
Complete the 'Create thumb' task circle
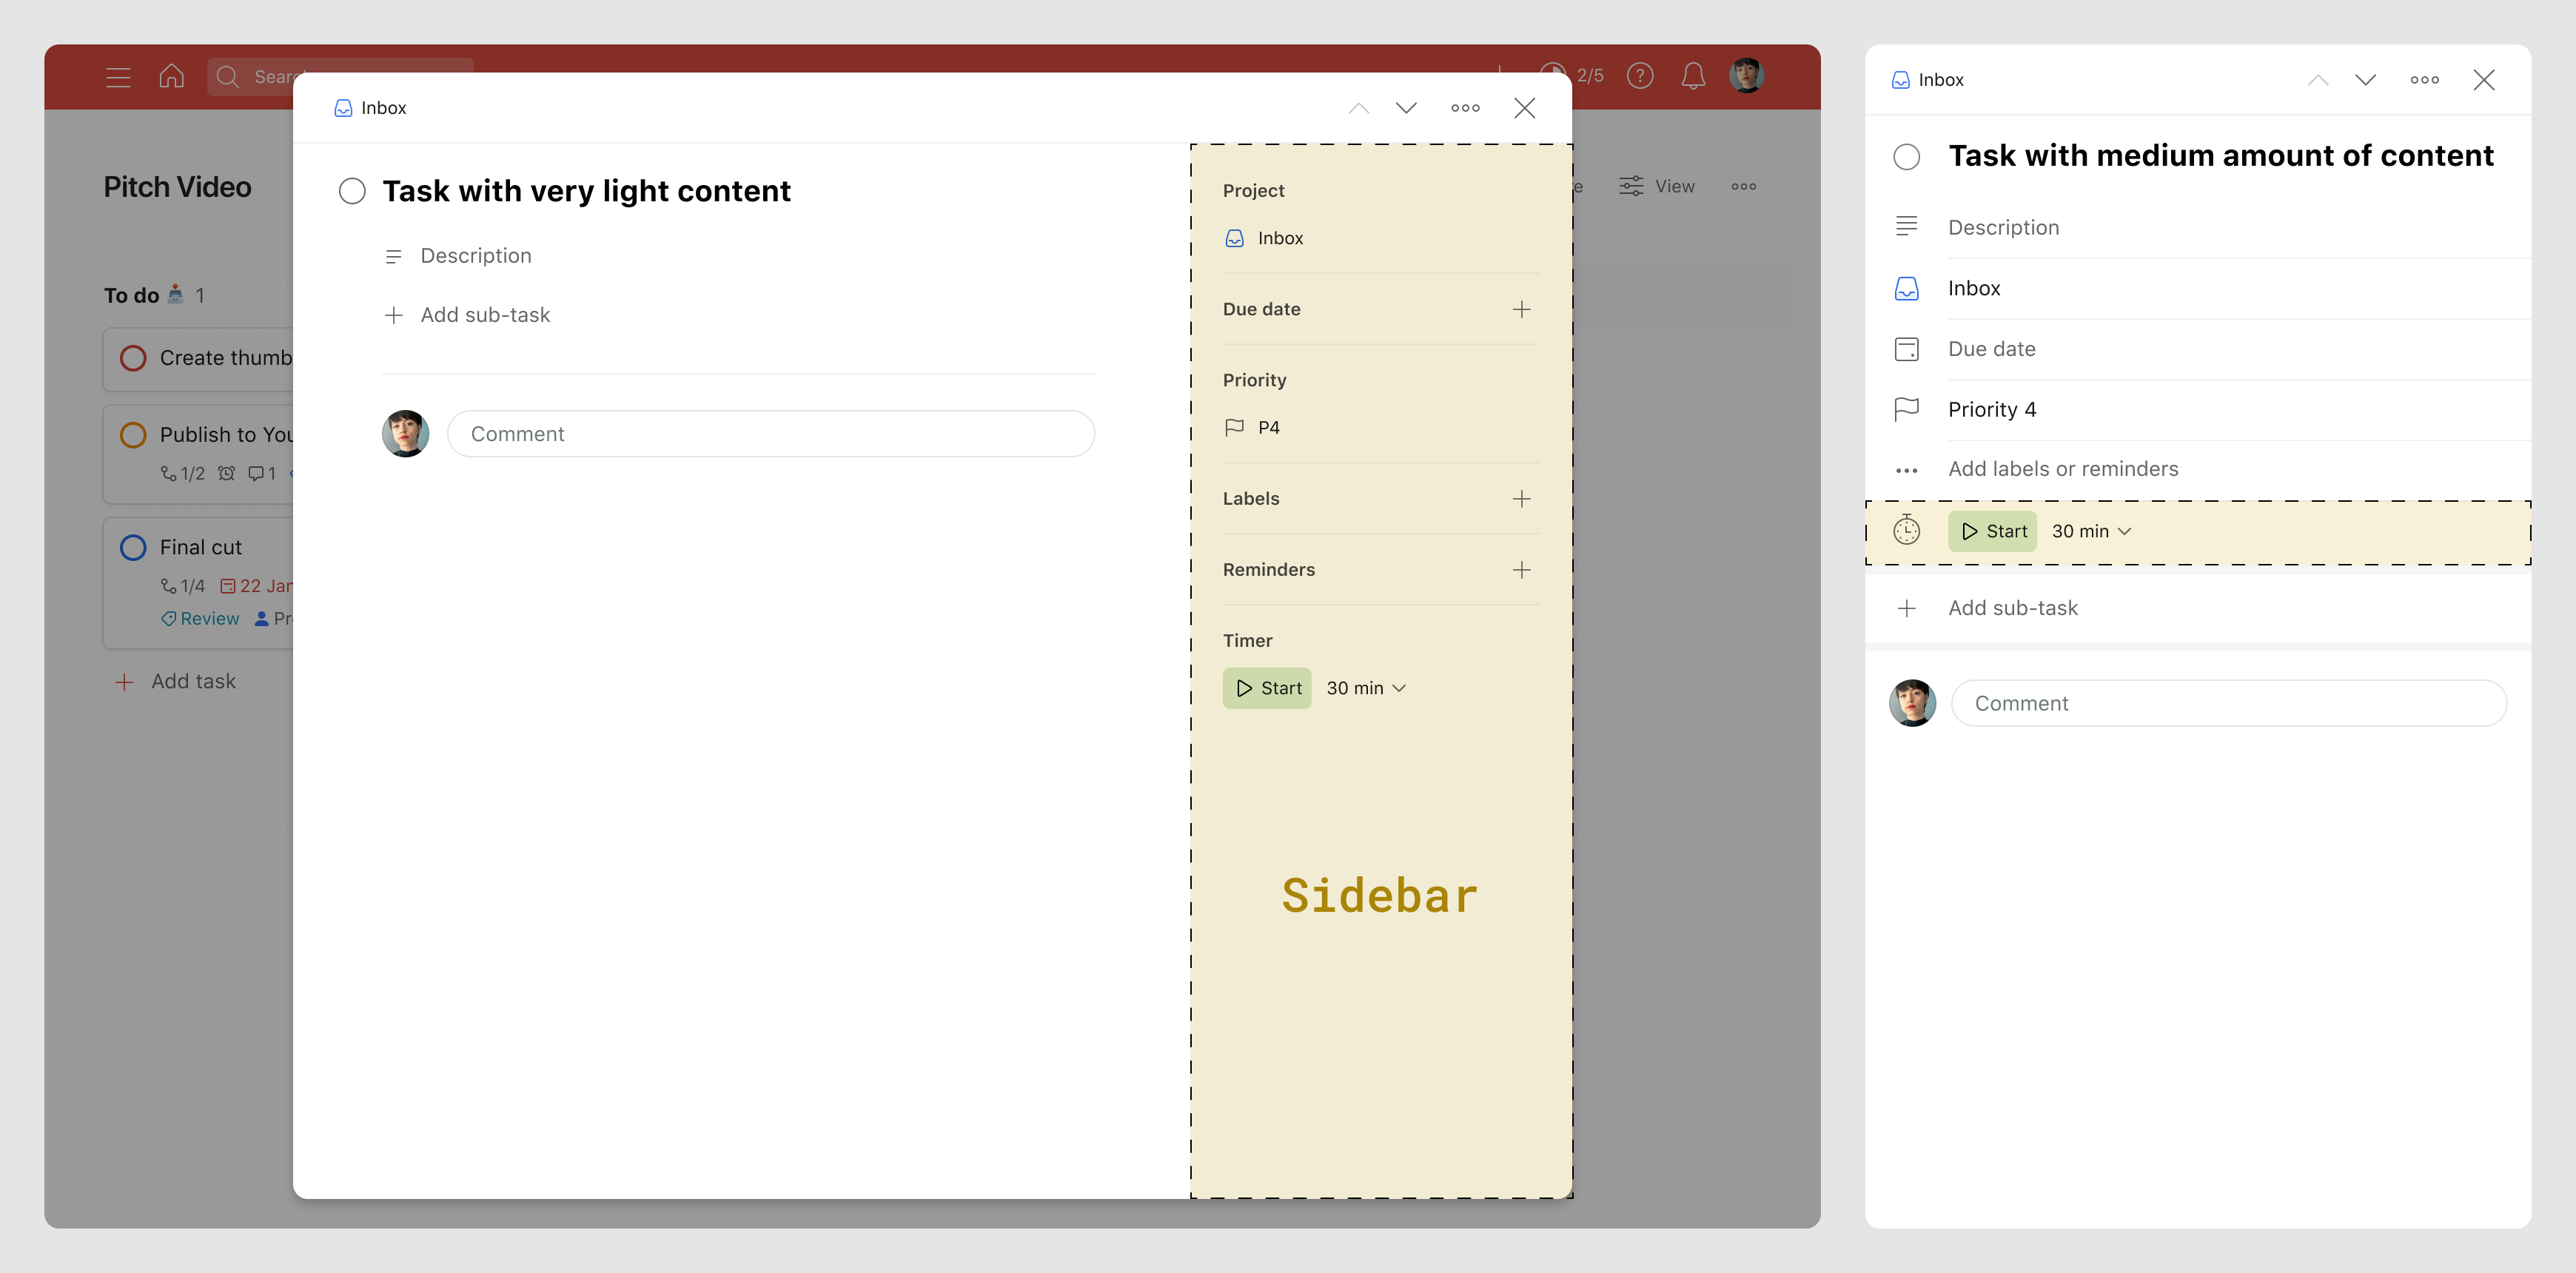(x=133, y=358)
